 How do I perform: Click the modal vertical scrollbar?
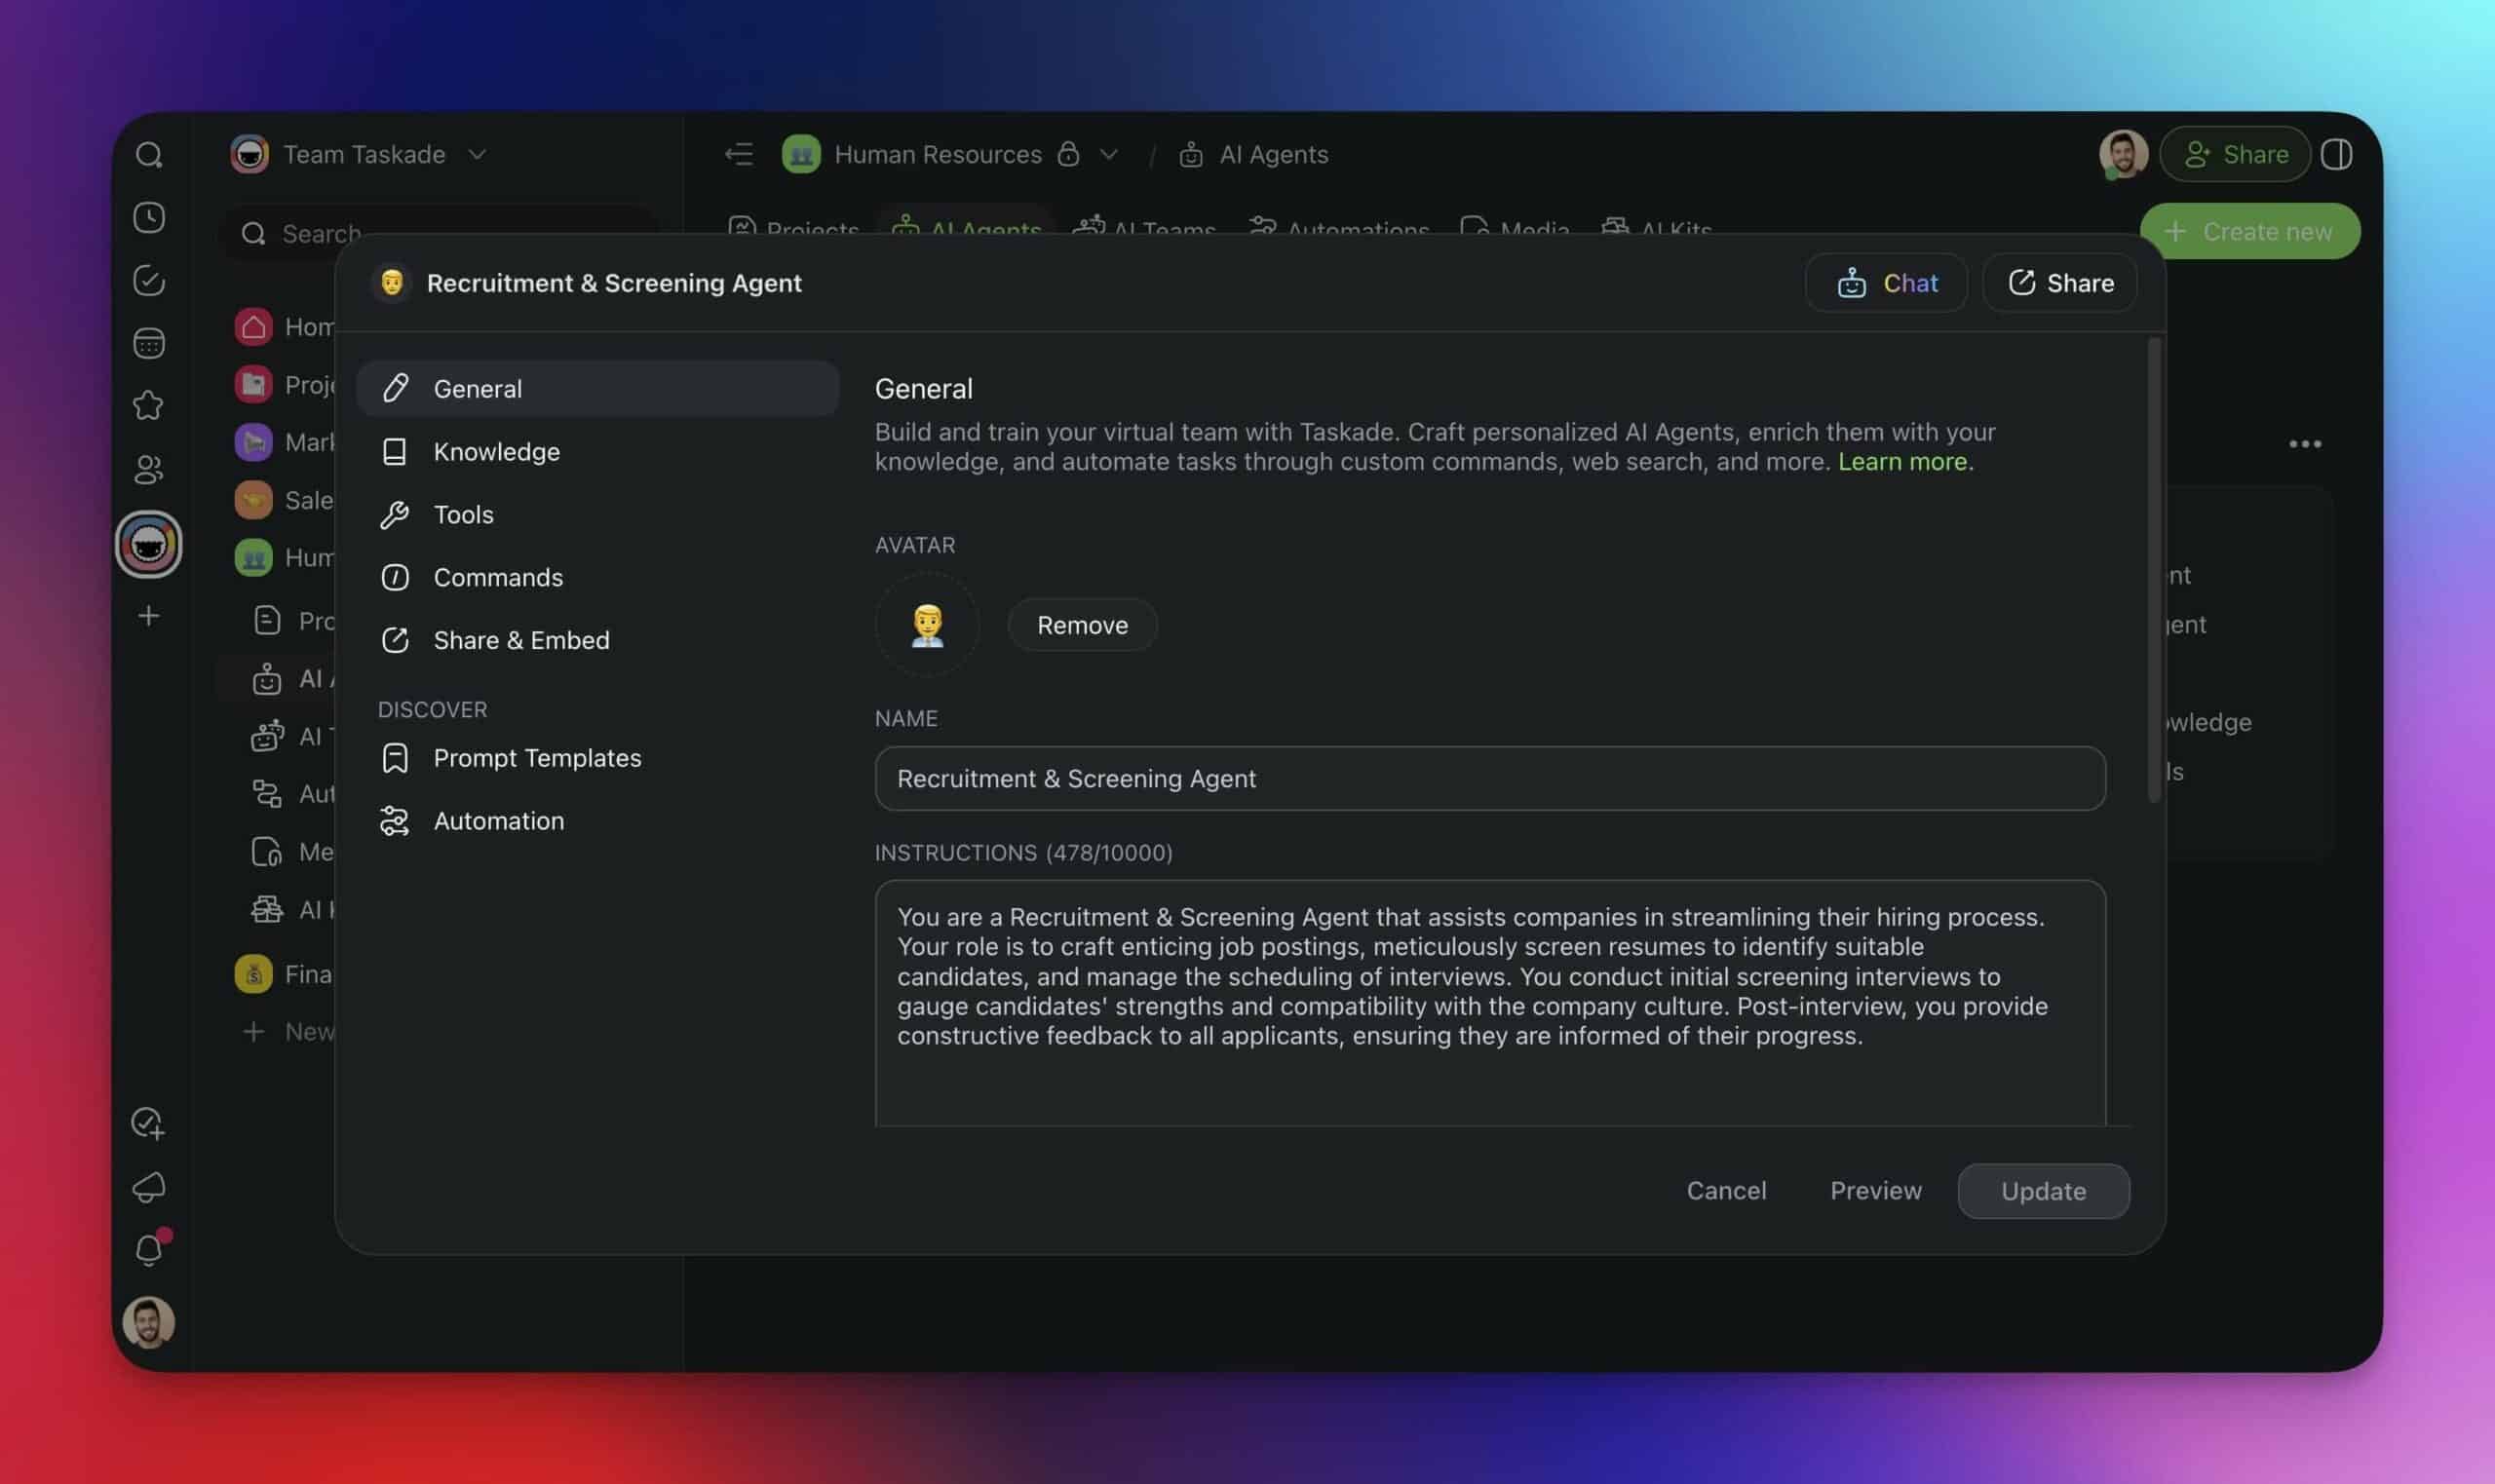(x=2153, y=570)
